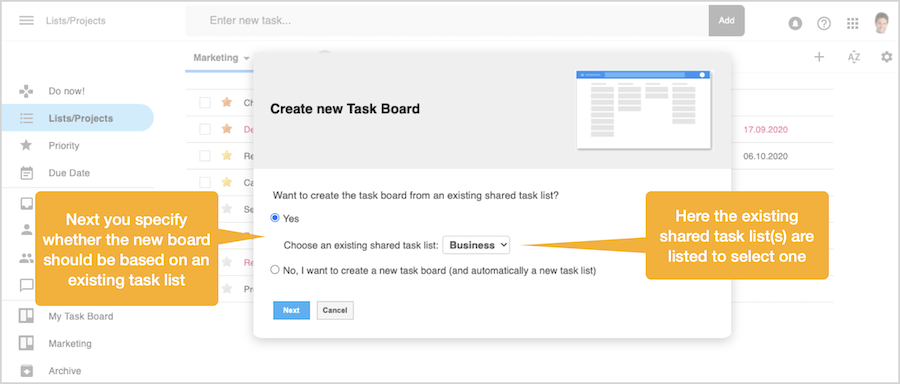This screenshot has height=384, width=900.
Task: Click the Do now! gamepad icon
Action: (x=26, y=91)
